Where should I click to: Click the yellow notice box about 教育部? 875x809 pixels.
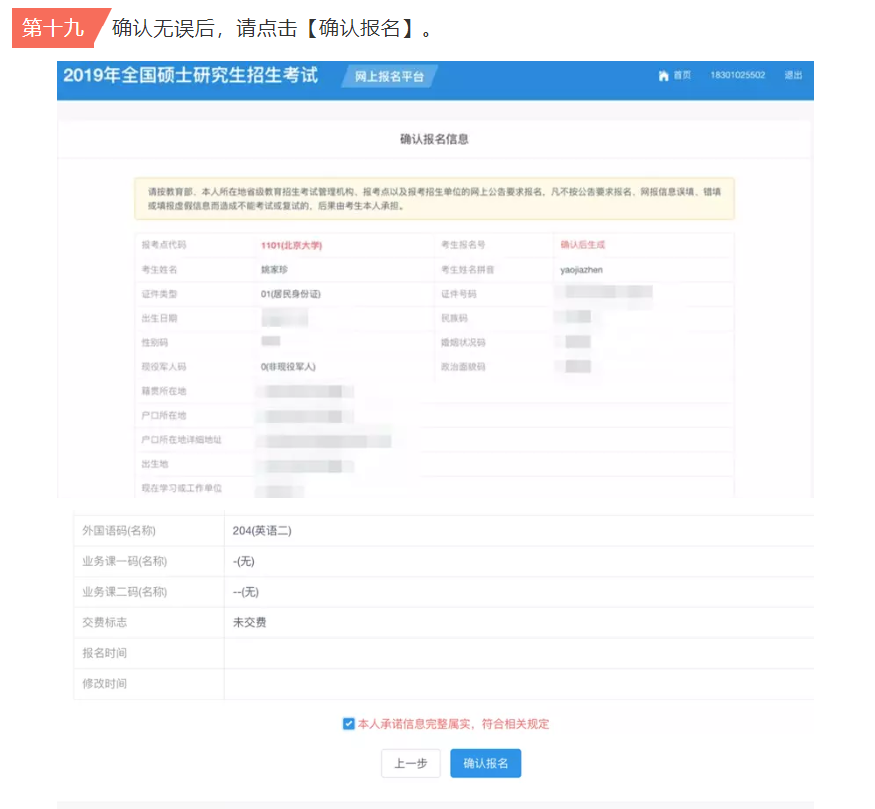pos(434,198)
